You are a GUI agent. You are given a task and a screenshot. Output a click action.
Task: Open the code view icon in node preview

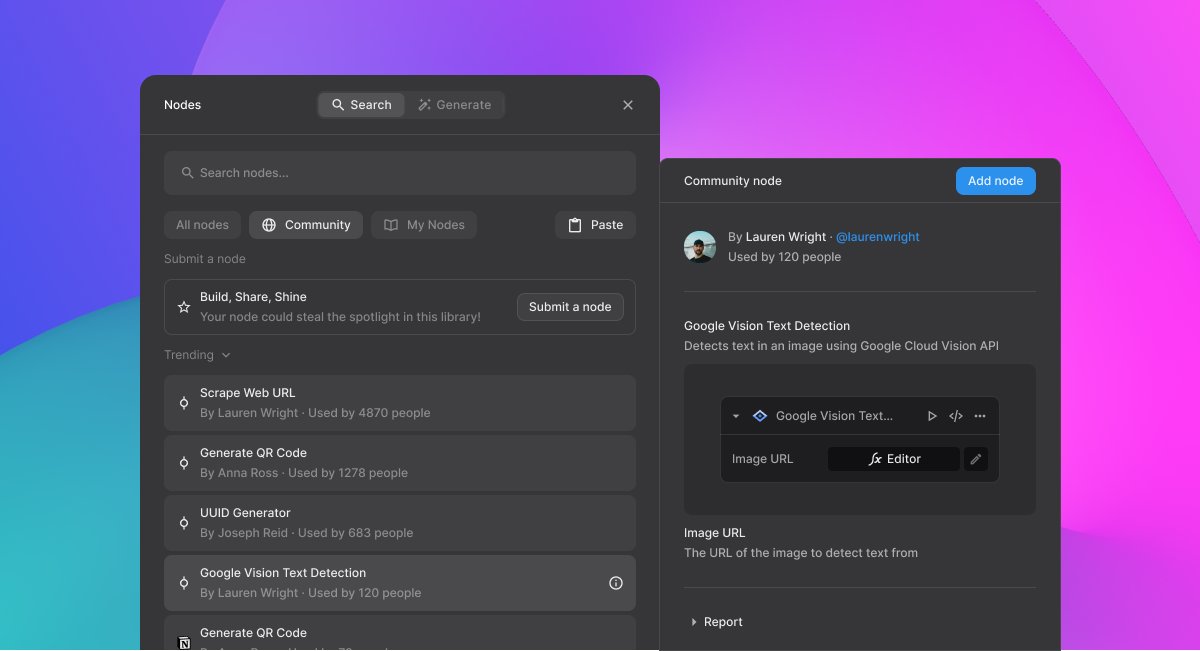point(956,416)
